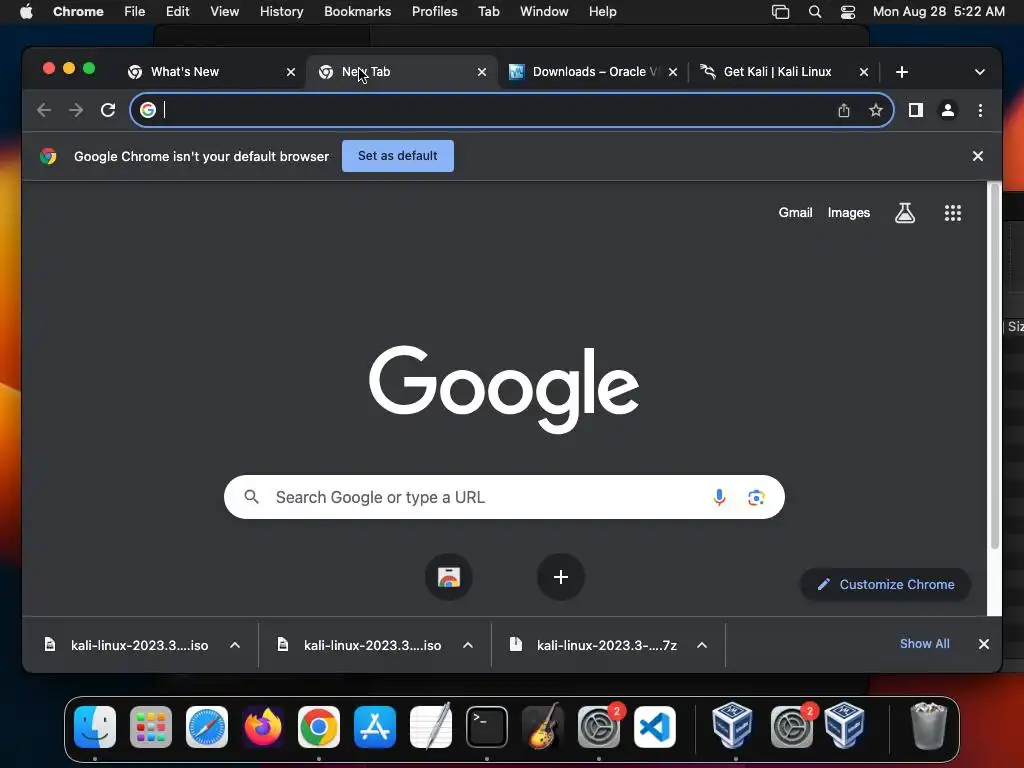Open the Apple menu

tap(26, 12)
